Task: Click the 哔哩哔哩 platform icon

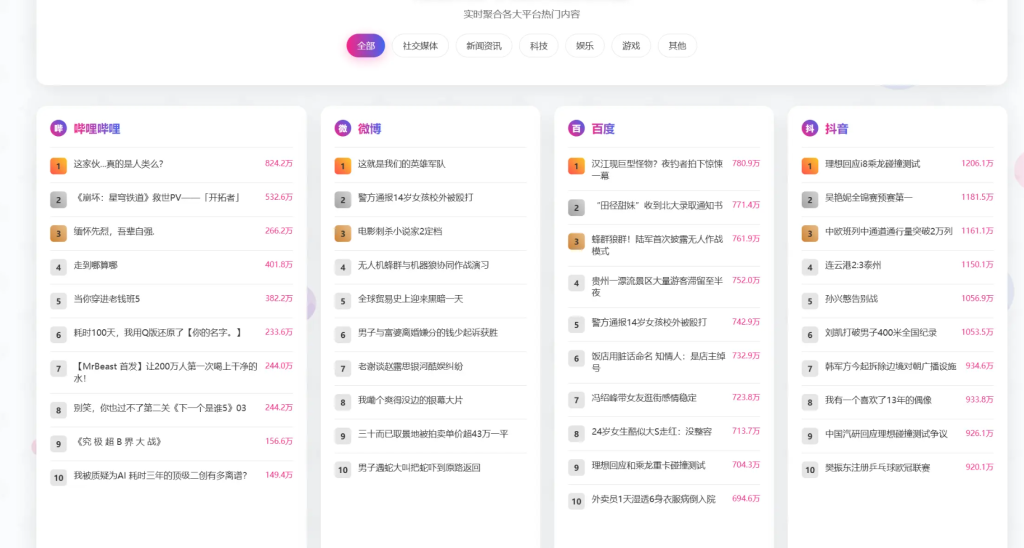Action: tap(58, 128)
